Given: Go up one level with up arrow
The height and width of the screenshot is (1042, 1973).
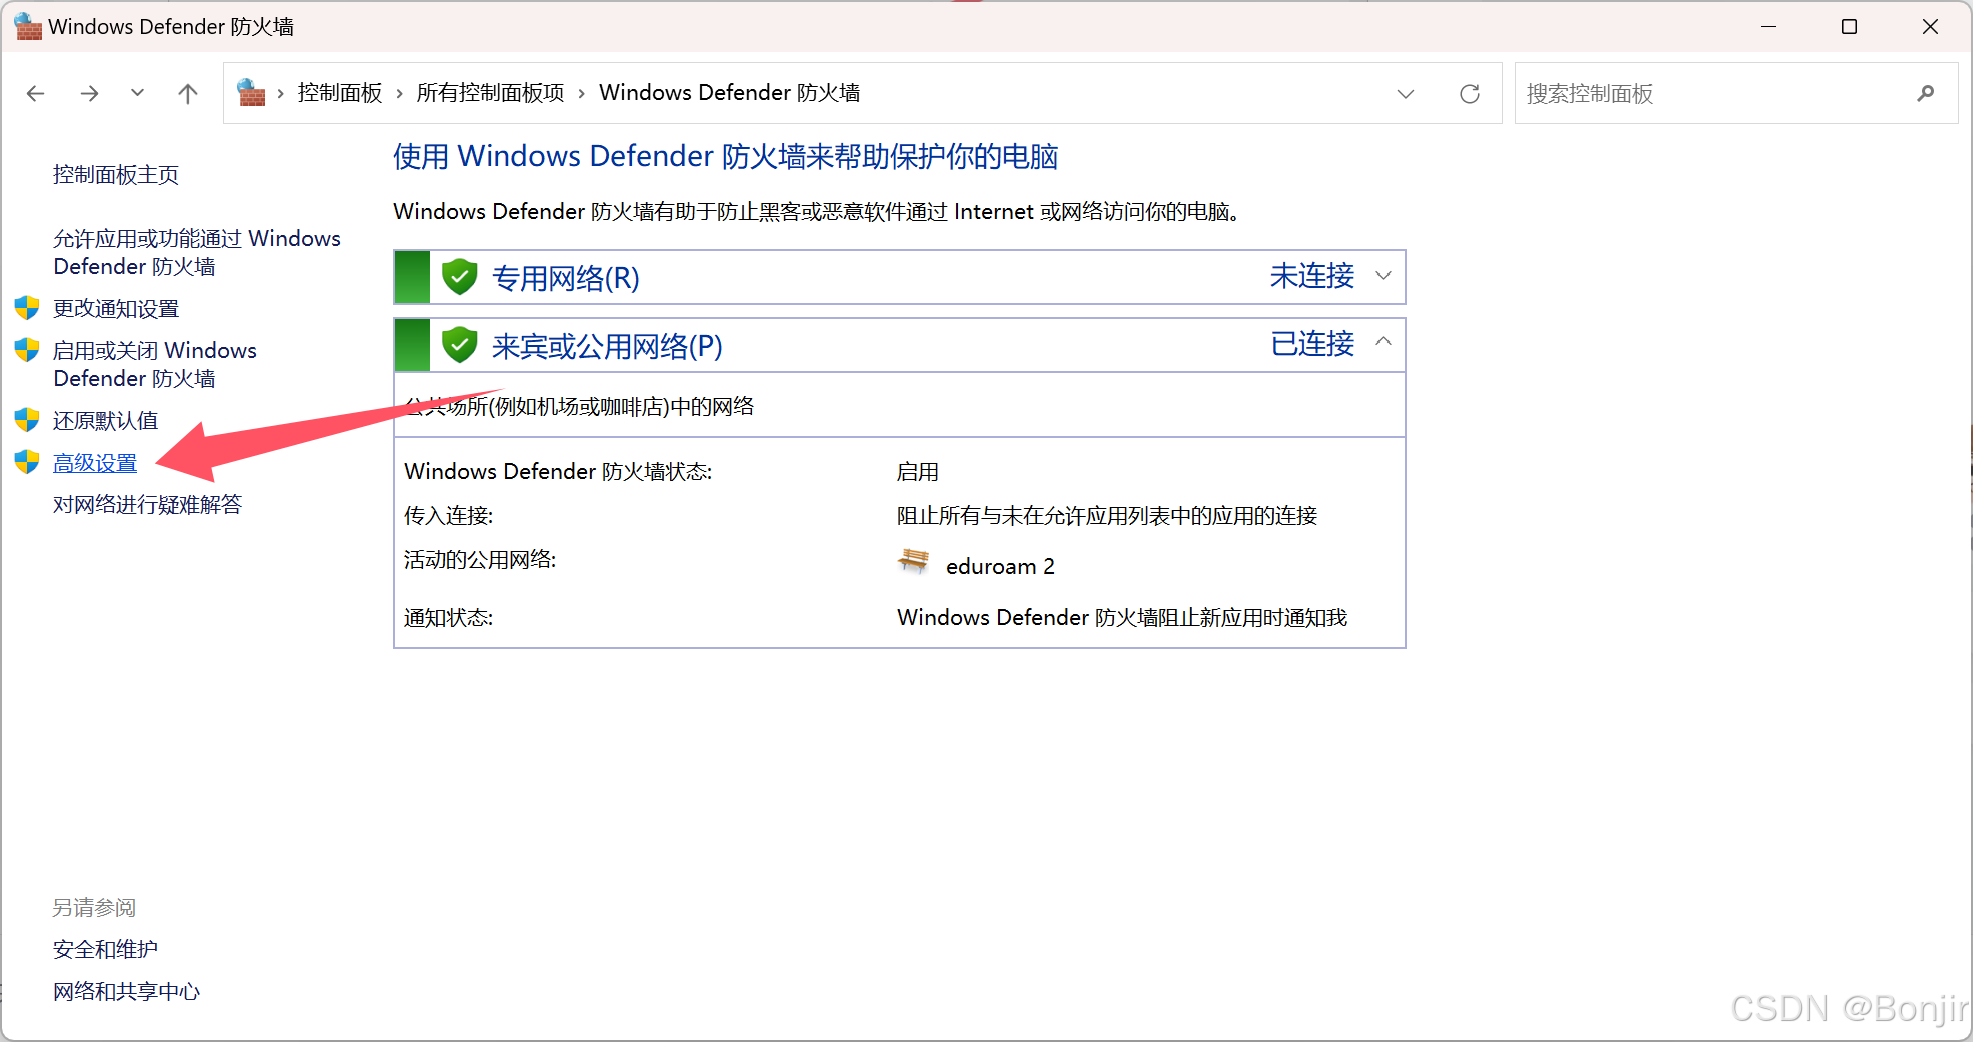Looking at the screenshot, I should click(x=187, y=93).
